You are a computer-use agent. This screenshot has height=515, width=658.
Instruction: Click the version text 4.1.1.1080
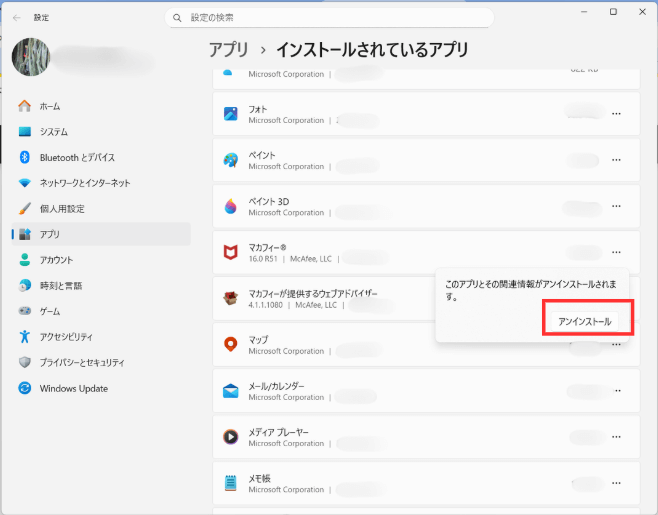[x=265, y=305]
